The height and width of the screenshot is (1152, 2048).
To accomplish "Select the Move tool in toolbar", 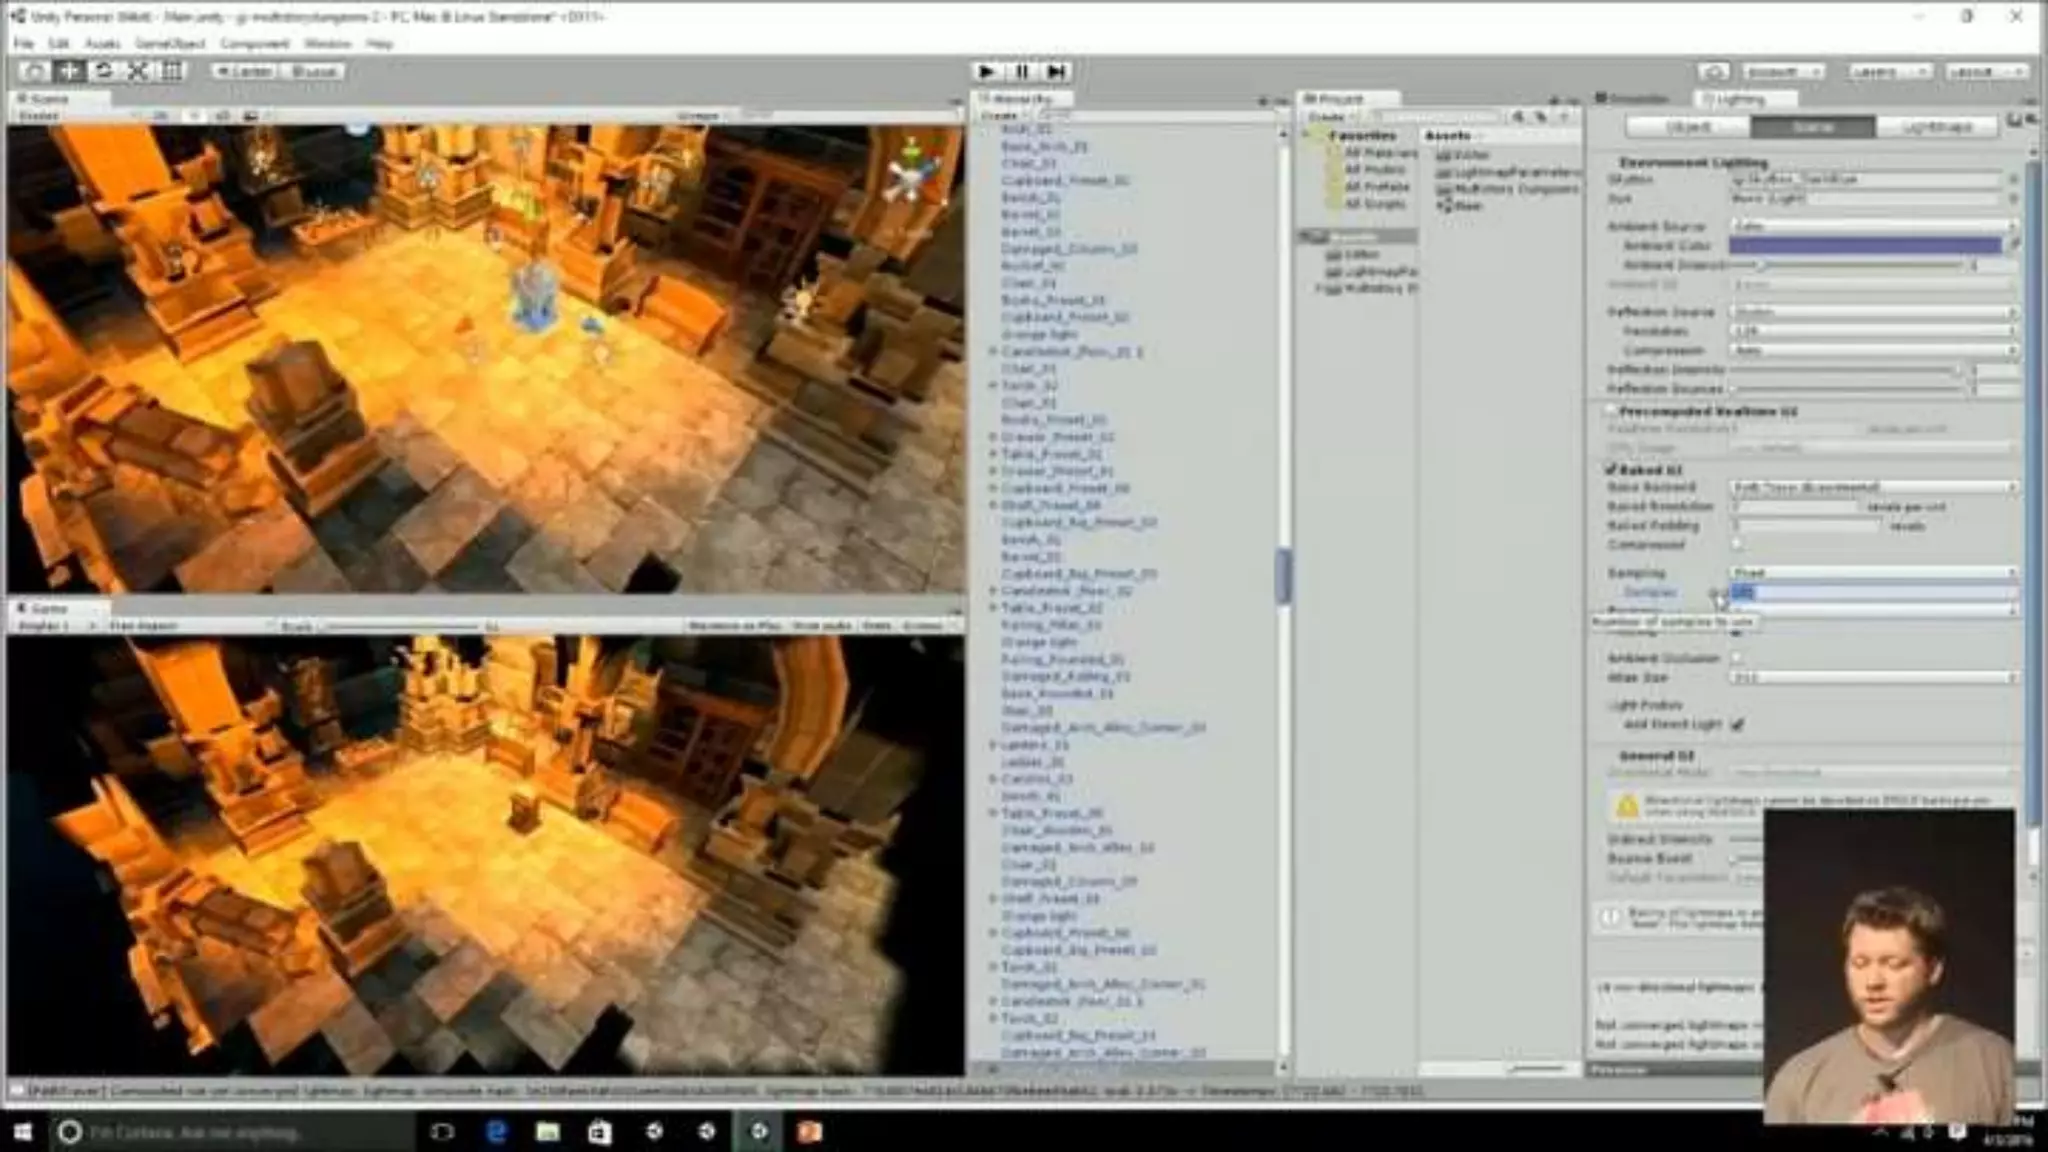I will 69,71.
